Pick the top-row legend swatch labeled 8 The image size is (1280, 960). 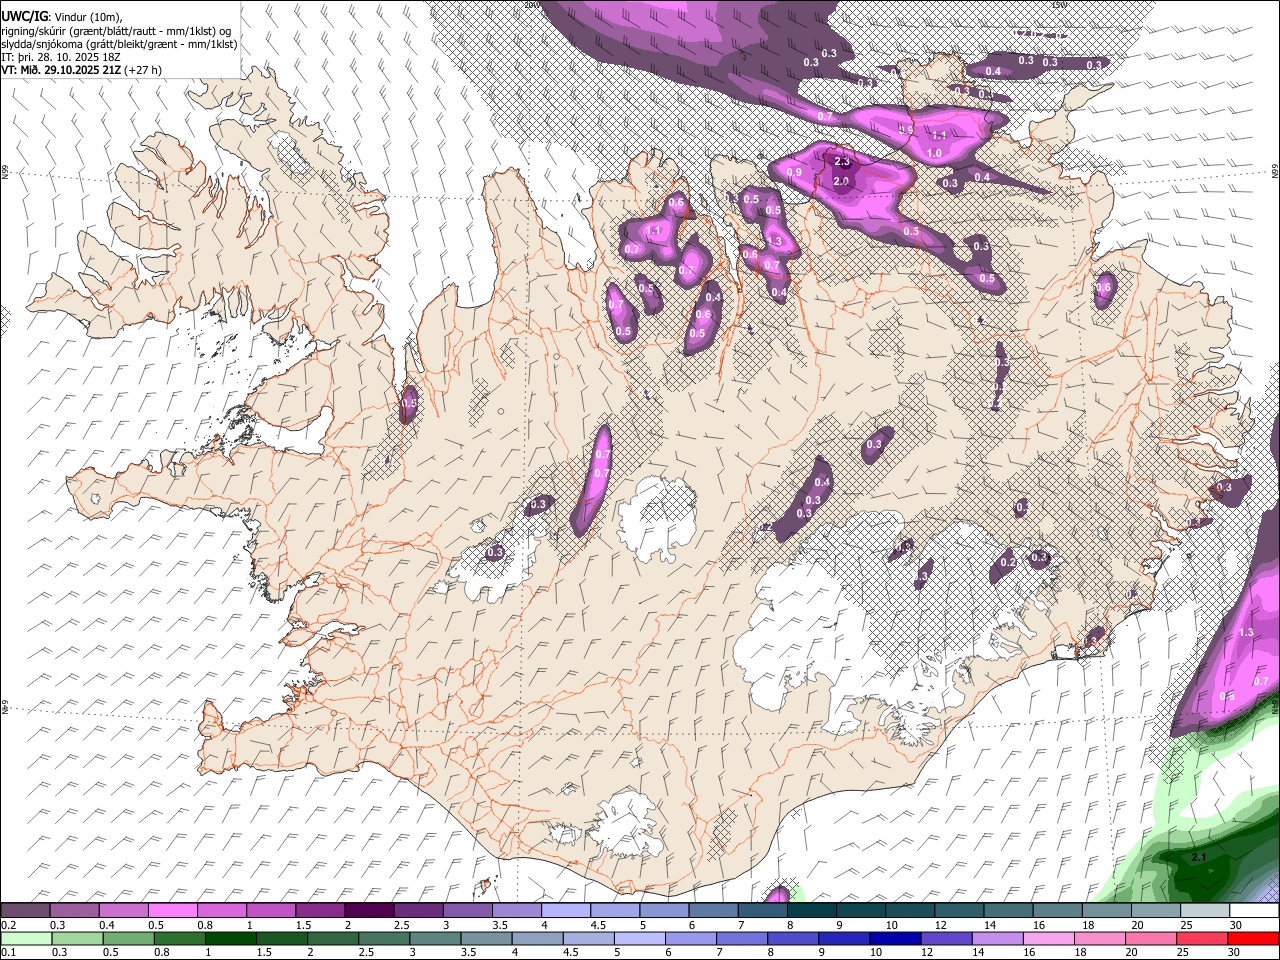811,911
